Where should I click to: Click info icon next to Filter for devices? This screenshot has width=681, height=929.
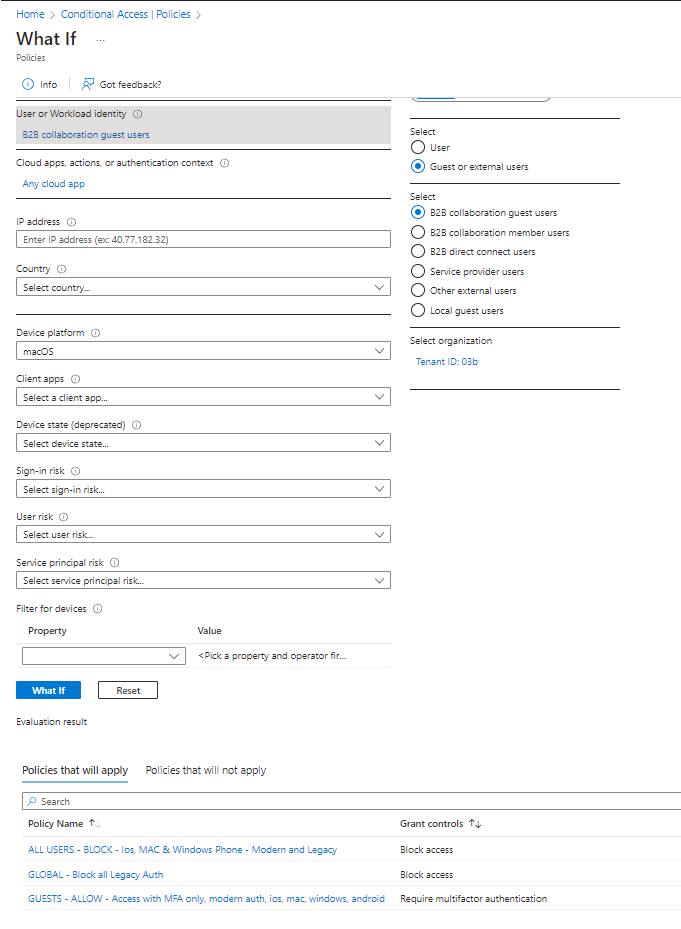(x=98, y=608)
